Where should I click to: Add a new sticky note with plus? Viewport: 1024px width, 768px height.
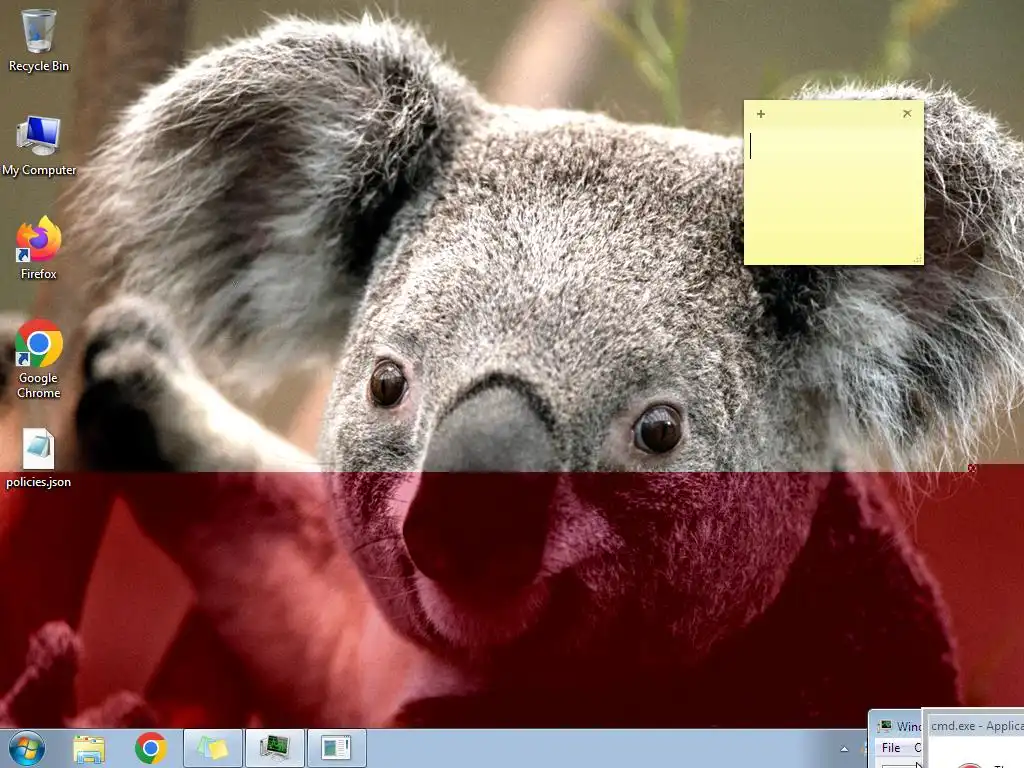[761, 114]
